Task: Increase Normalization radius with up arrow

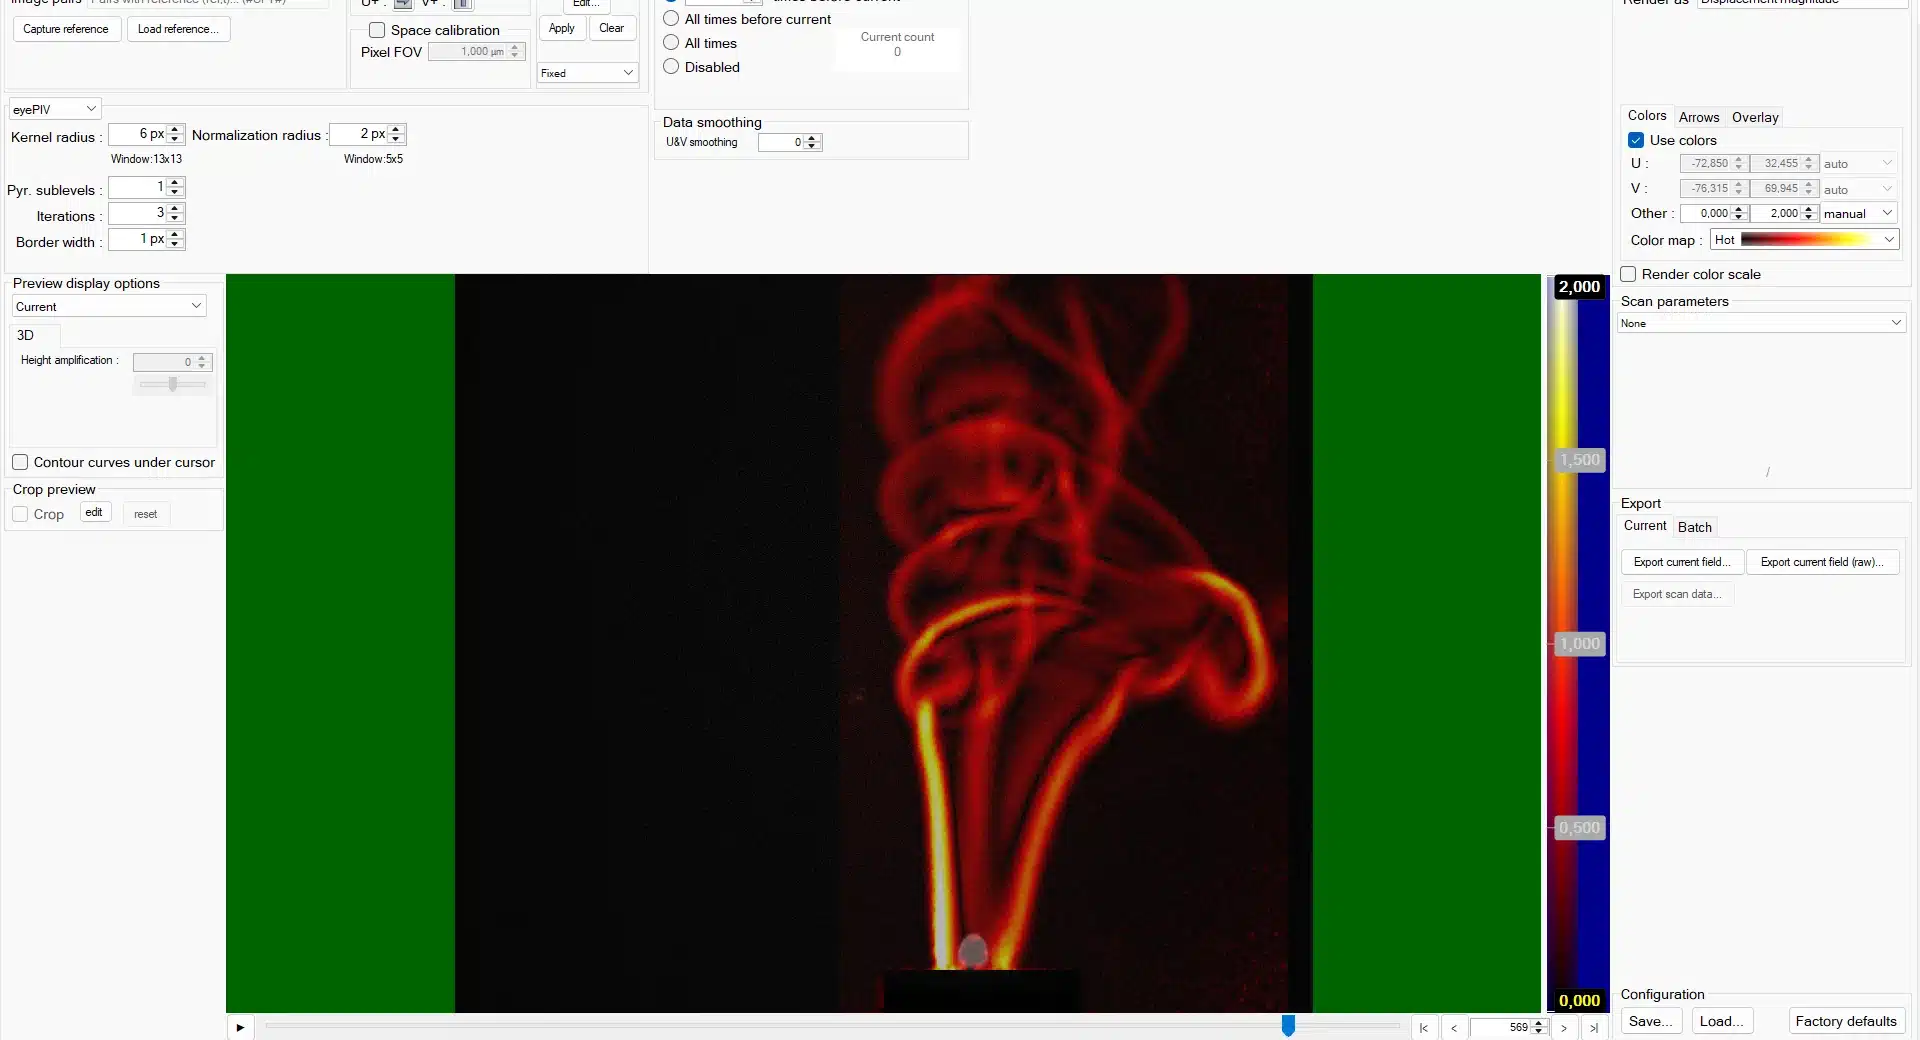Action: 397,129
